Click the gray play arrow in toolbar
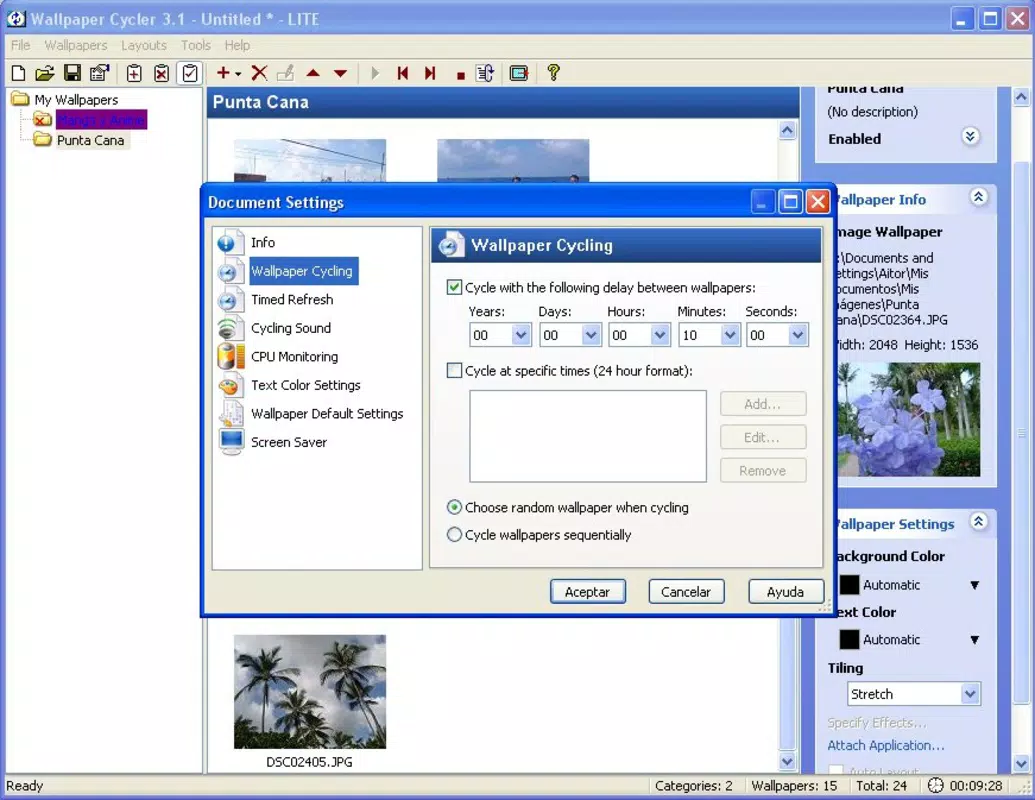The height and width of the screenshot is (800, 1035). pyautogui.click(x=376, y=73)
